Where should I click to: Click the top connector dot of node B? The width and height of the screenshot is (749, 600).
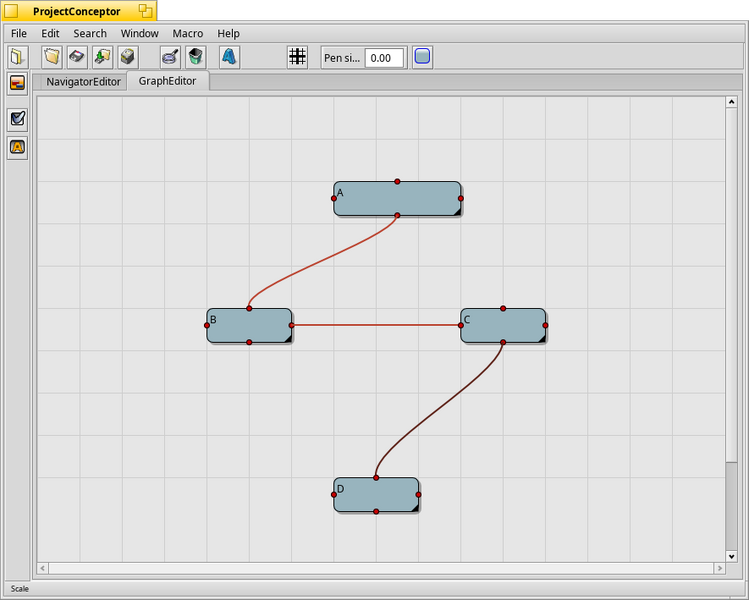249,309
